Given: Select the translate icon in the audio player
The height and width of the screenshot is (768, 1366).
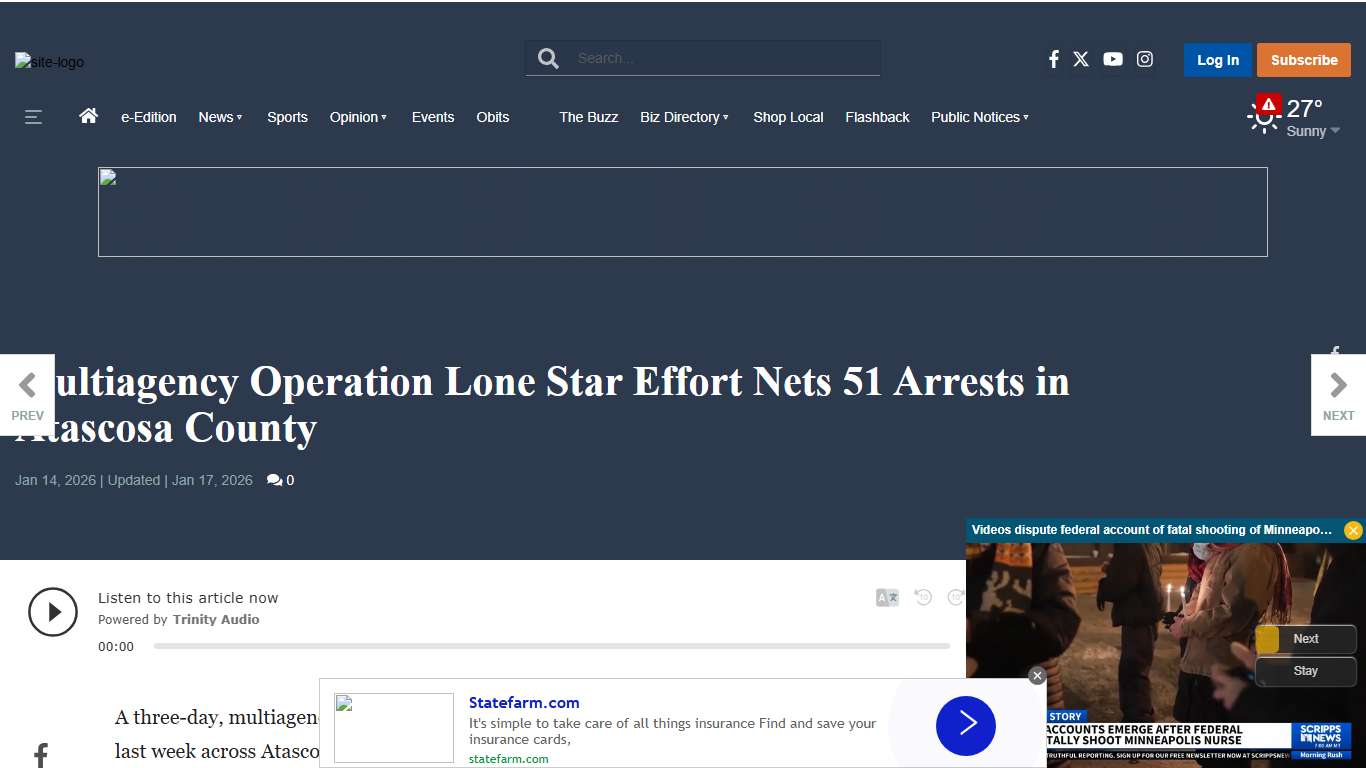Looking at the screenshot, I should 886,597.
